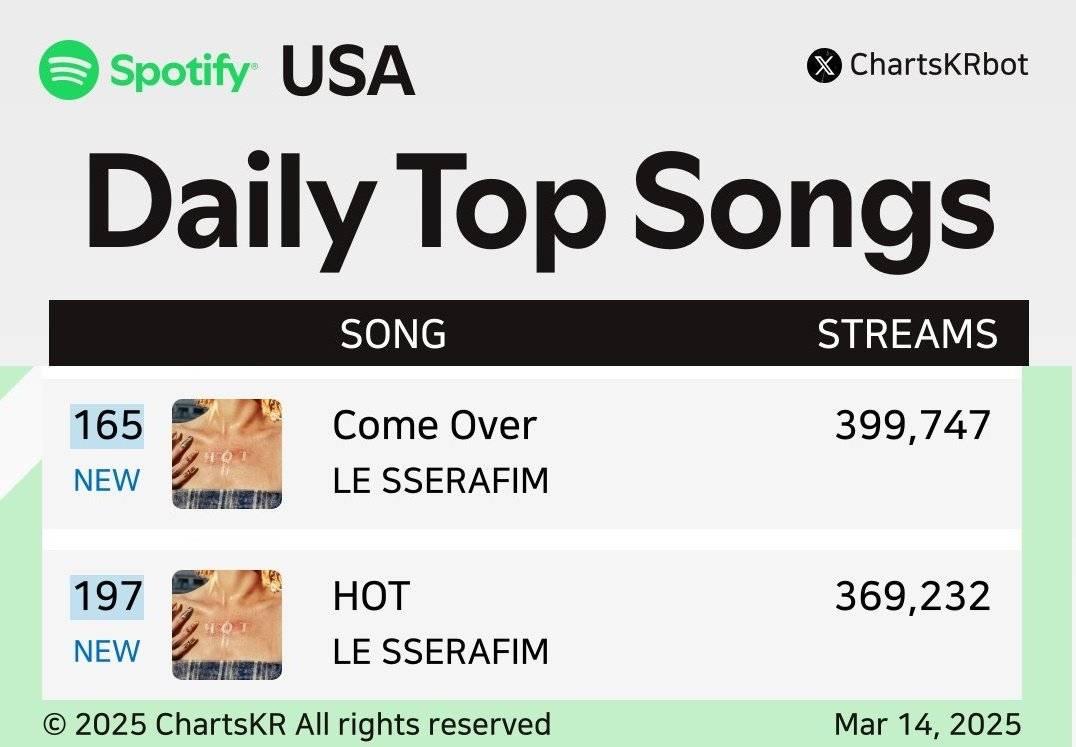Screen dimensions: 1076x747
Task: Open the HOT album cover thumbnail
Action: pos(227,624)
